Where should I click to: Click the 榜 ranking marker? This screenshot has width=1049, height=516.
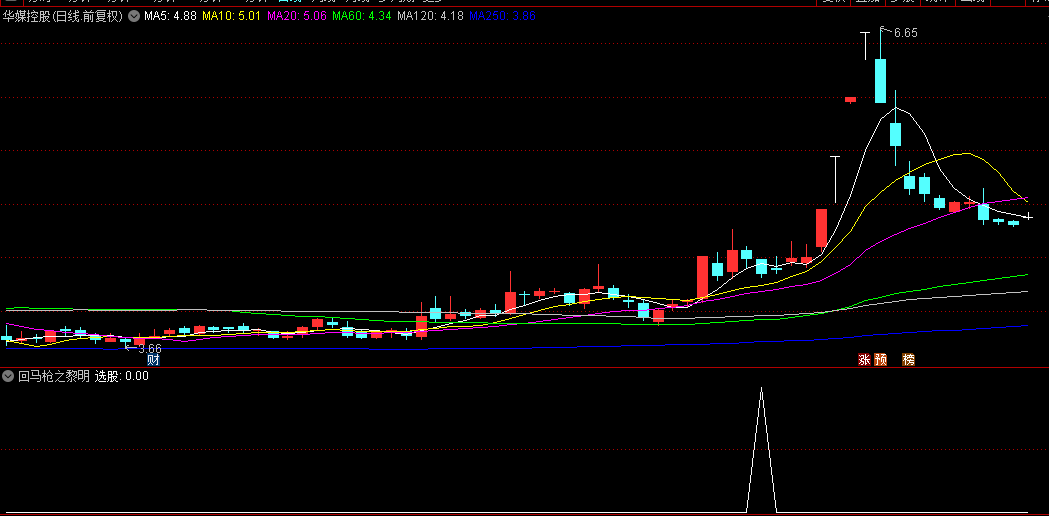(x=908, y=360)
